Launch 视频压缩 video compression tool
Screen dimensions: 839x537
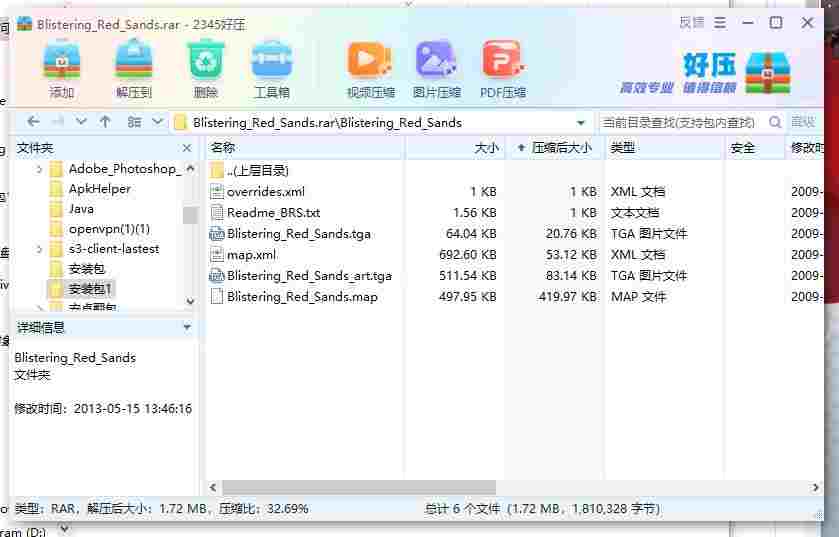point(370,60)
